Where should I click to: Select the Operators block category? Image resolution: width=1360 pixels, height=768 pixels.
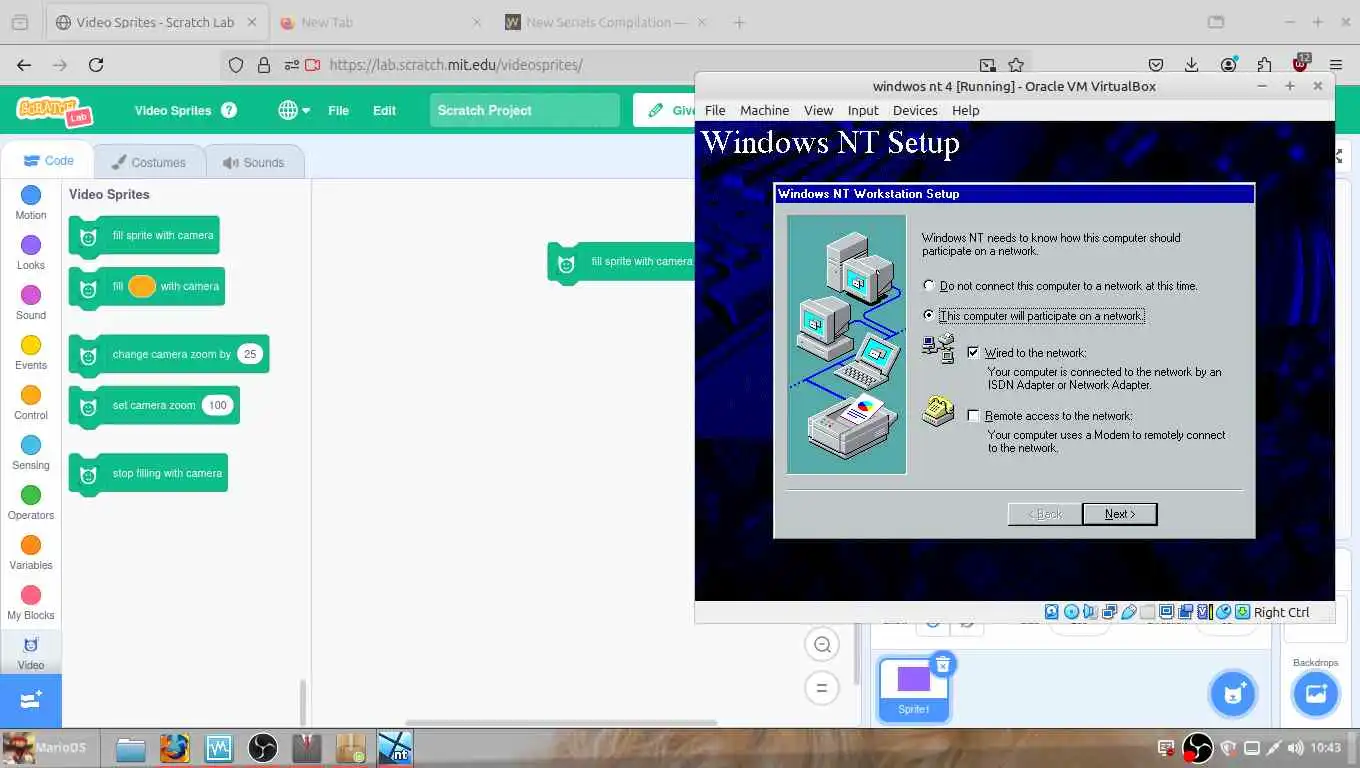31,503
